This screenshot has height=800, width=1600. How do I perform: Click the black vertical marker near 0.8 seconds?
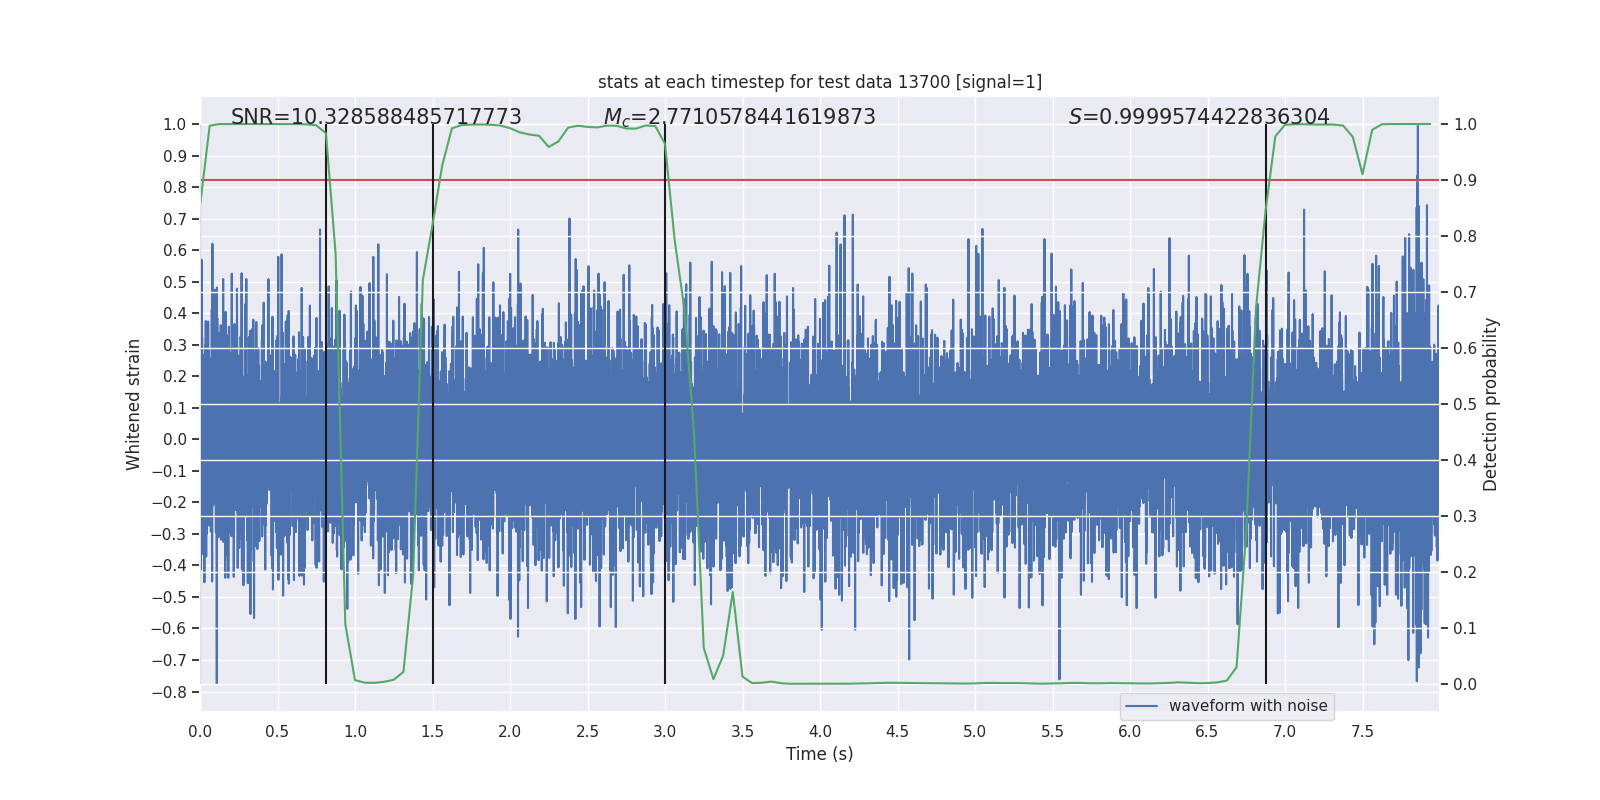tap(326, 404)
